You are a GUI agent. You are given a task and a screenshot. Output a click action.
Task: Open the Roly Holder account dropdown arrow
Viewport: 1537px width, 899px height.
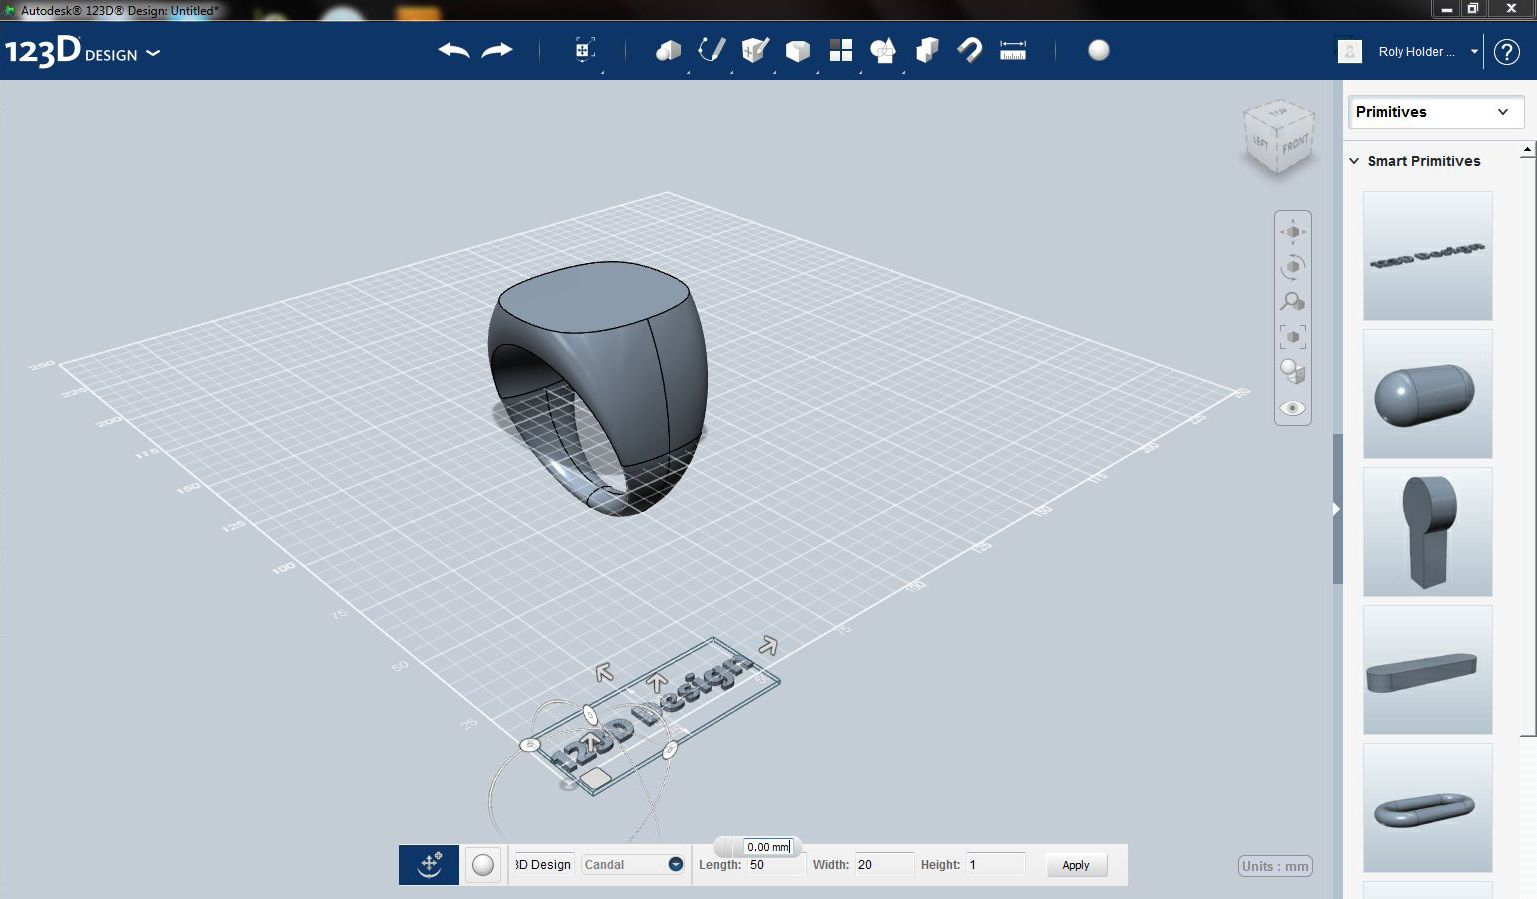tap(1474, 52)
